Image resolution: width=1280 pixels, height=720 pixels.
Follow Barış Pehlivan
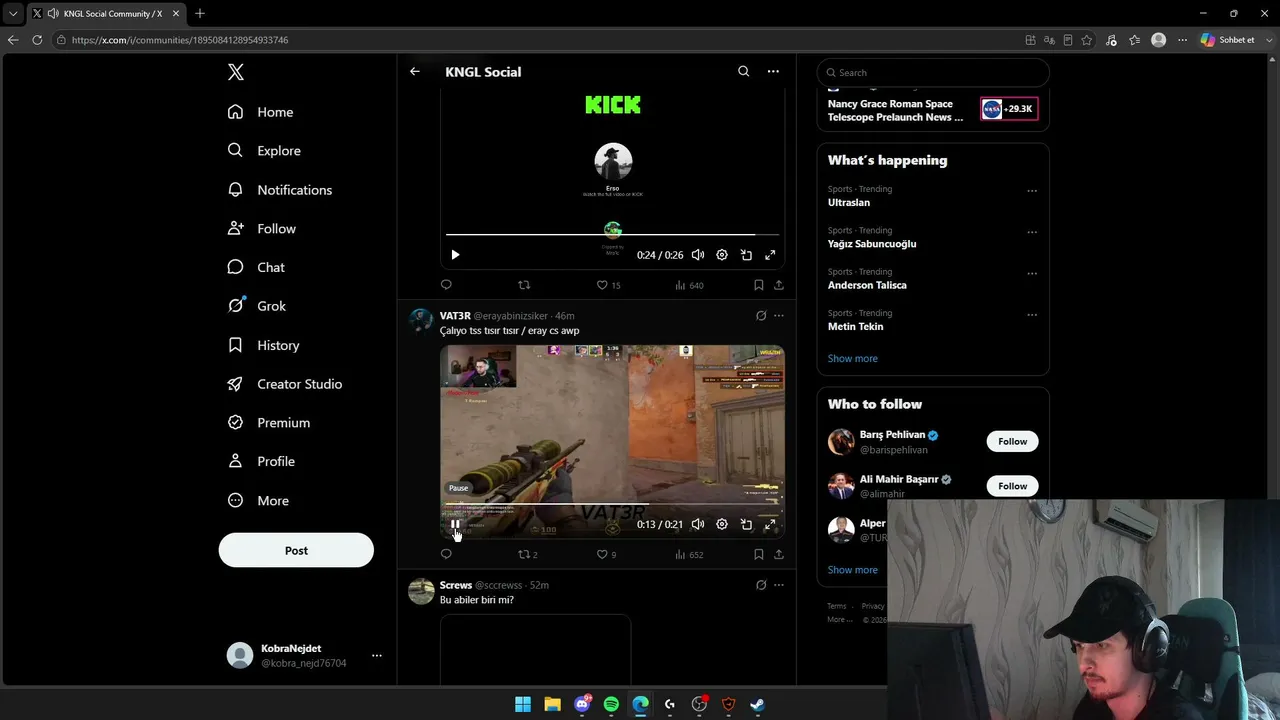[1012, 441]
